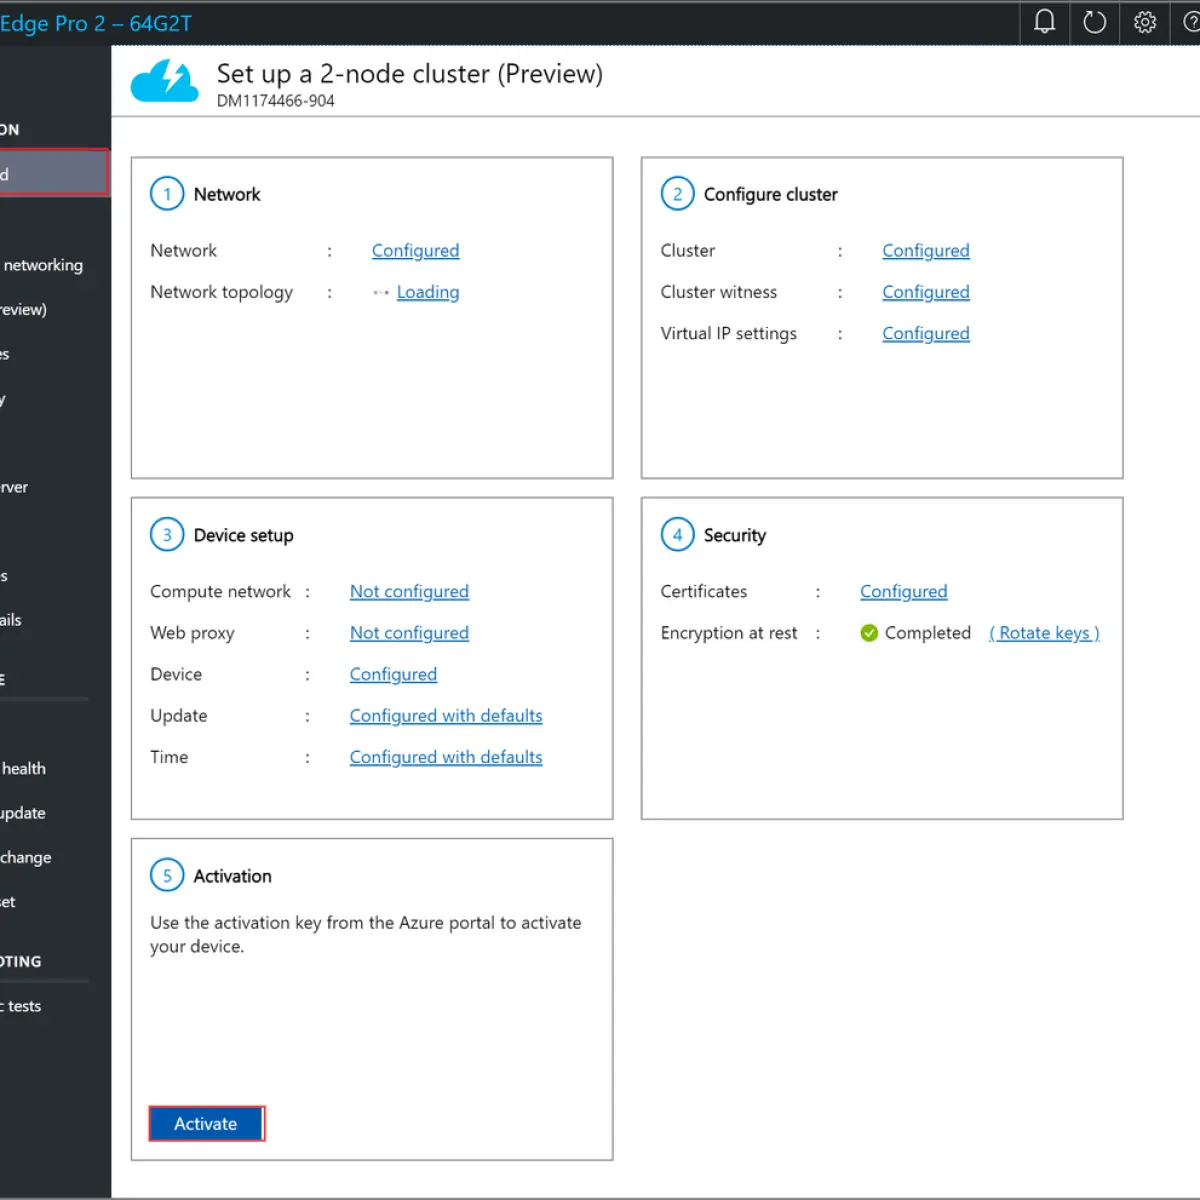1200x1200 pixels.
Task: Click the Device setup section title
Action: [244, 535]
